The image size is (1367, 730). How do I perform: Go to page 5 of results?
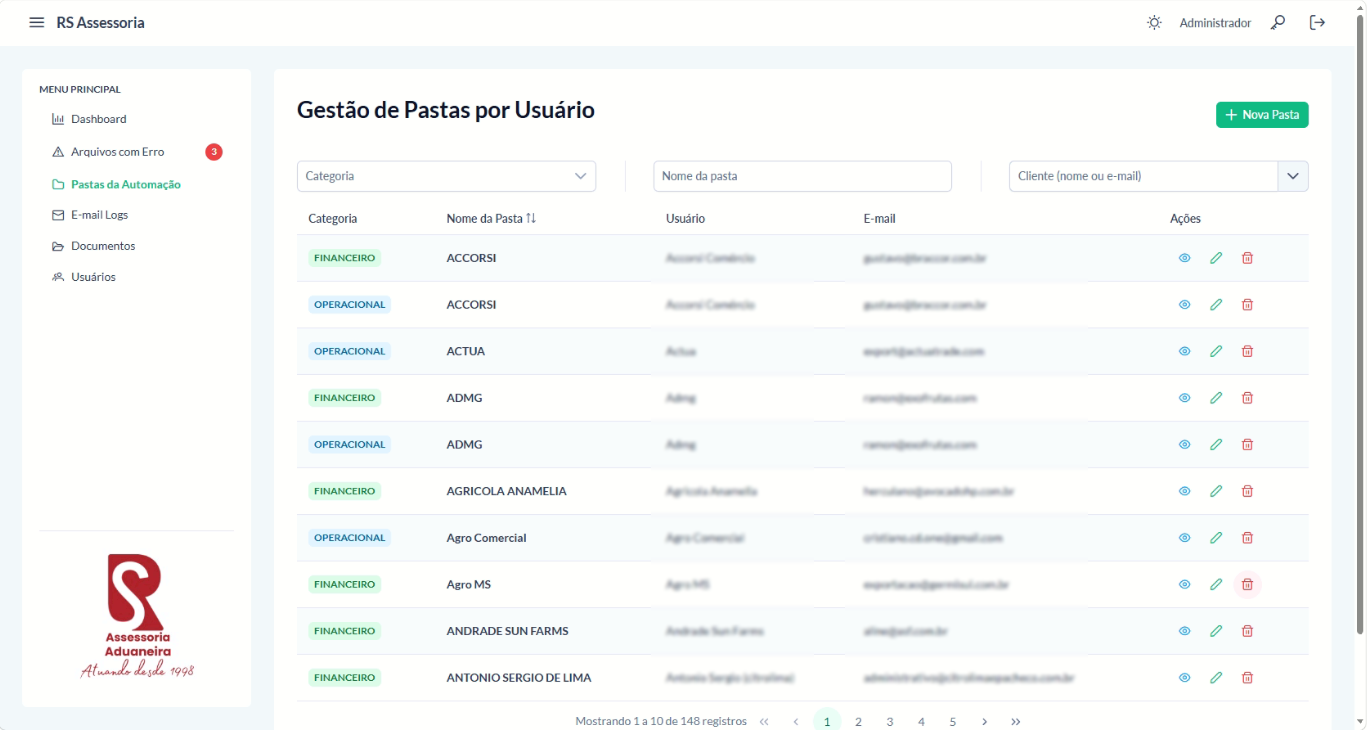pos(953,721)
